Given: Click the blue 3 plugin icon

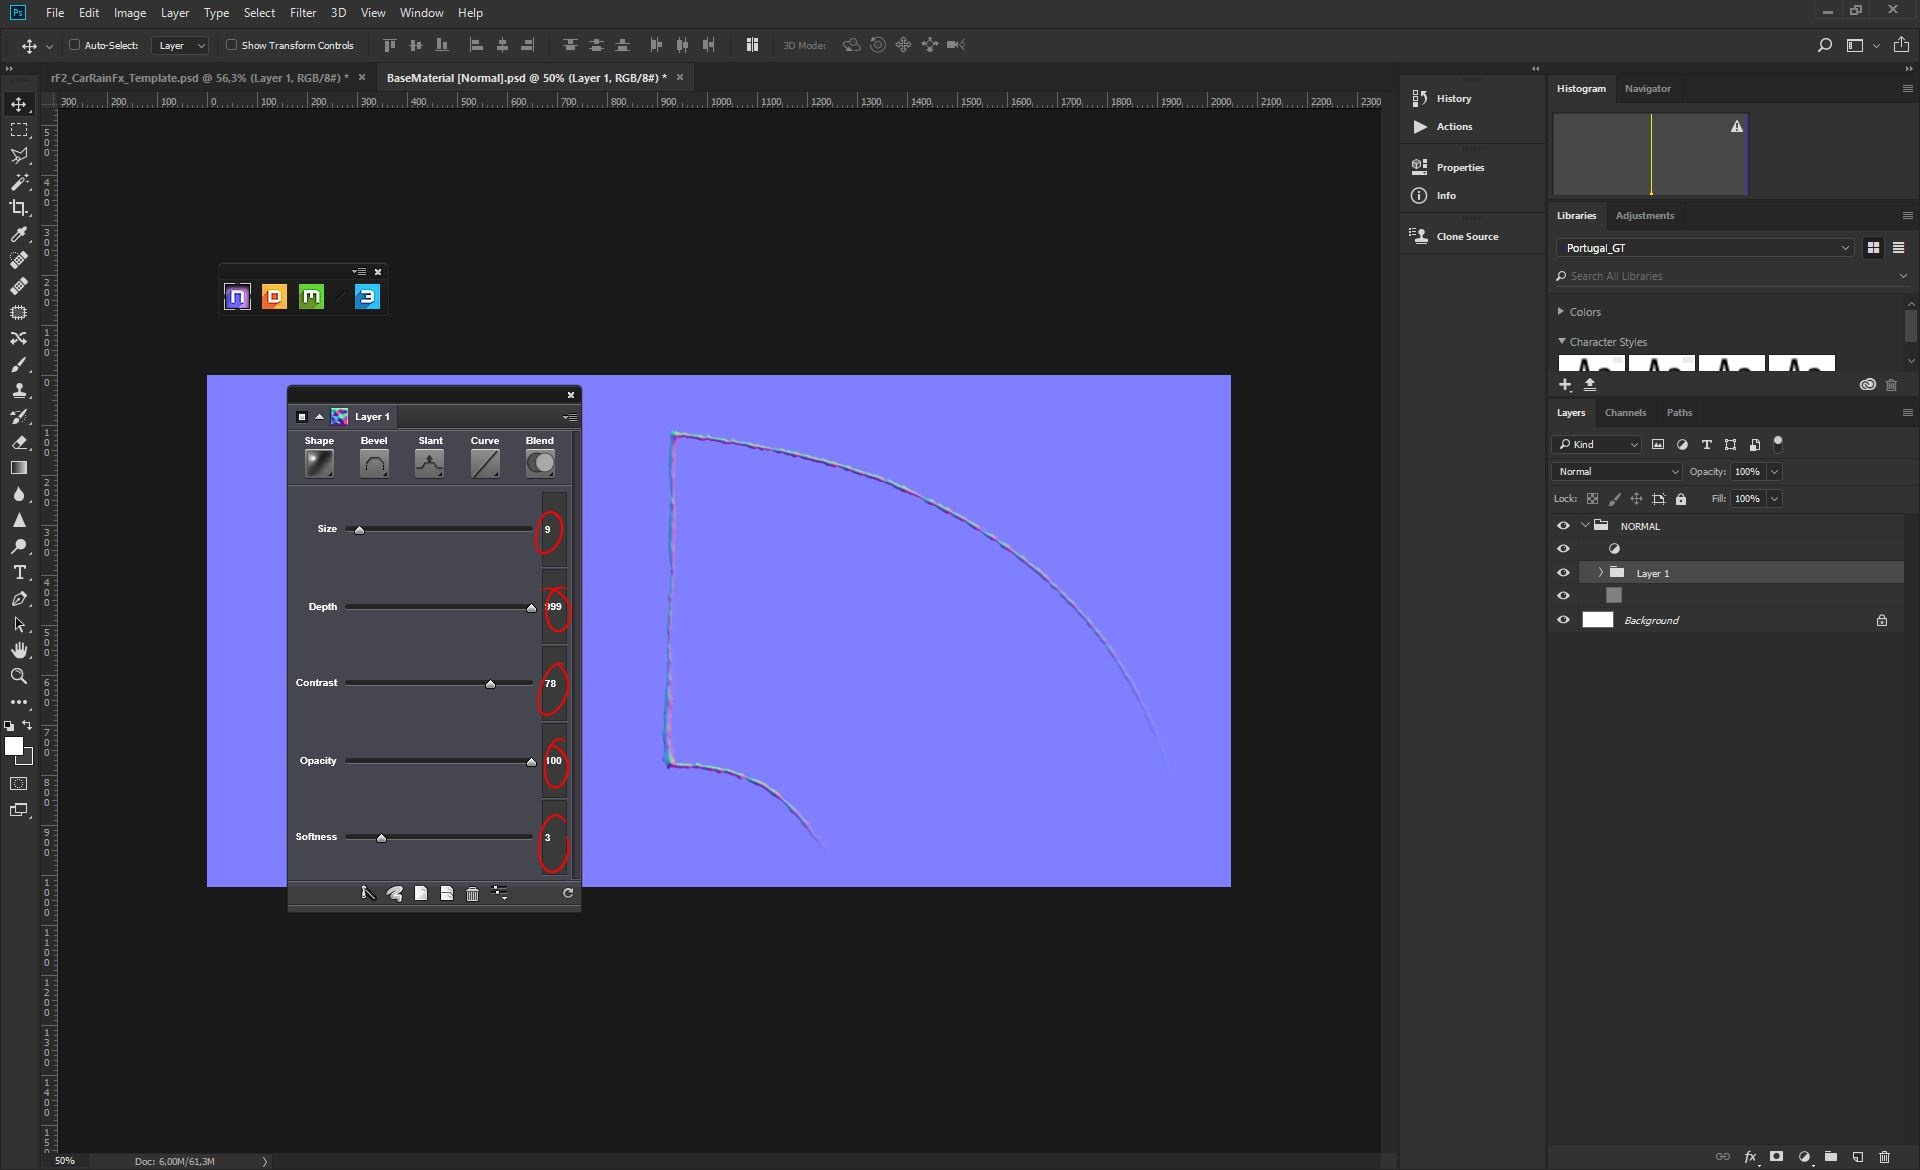Looking at the screenshot, I should [367, 297].
